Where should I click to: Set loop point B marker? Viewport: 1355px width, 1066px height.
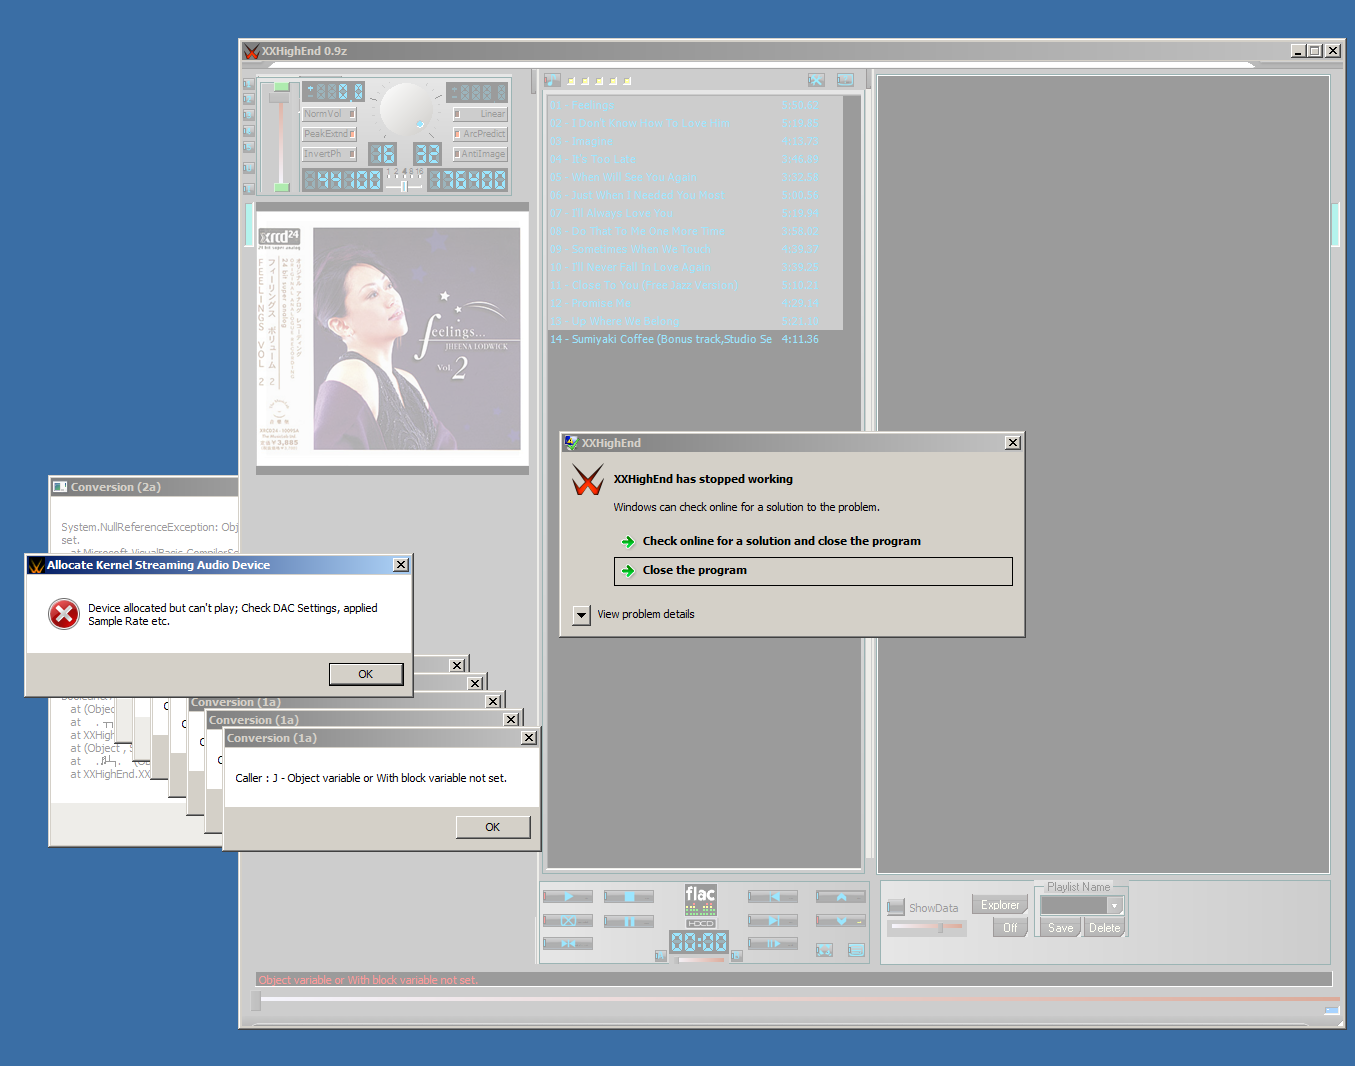coord(737,956)
